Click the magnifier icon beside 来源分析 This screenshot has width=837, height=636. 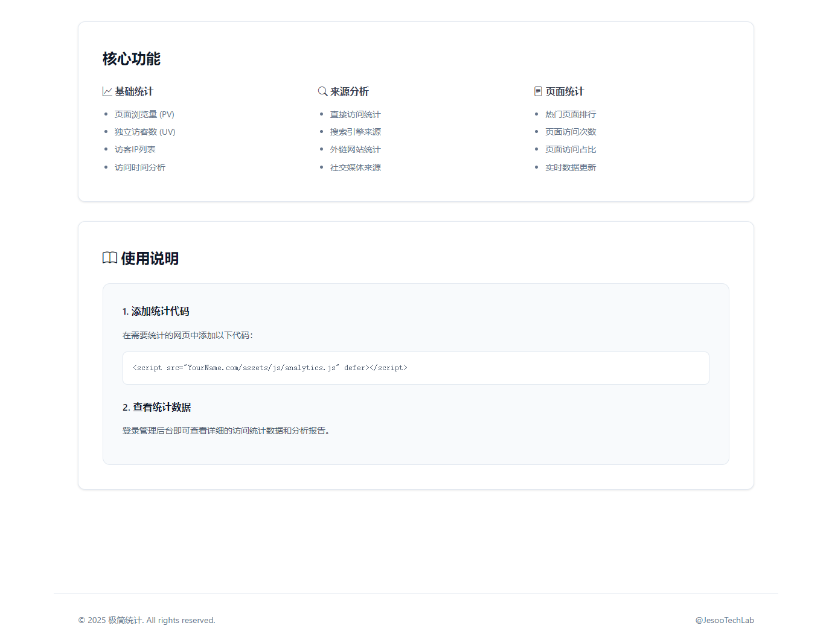tap(322, 91)
